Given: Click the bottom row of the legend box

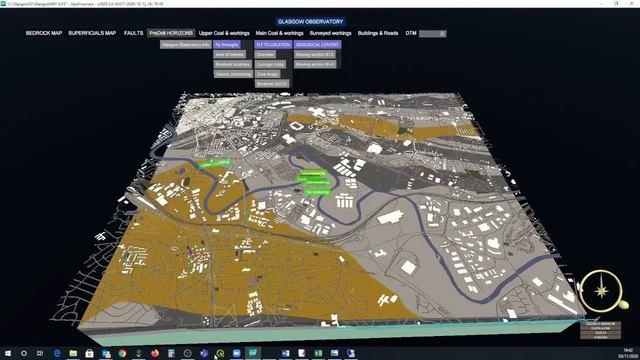Looking at the screenshot, I should point(600,337).
